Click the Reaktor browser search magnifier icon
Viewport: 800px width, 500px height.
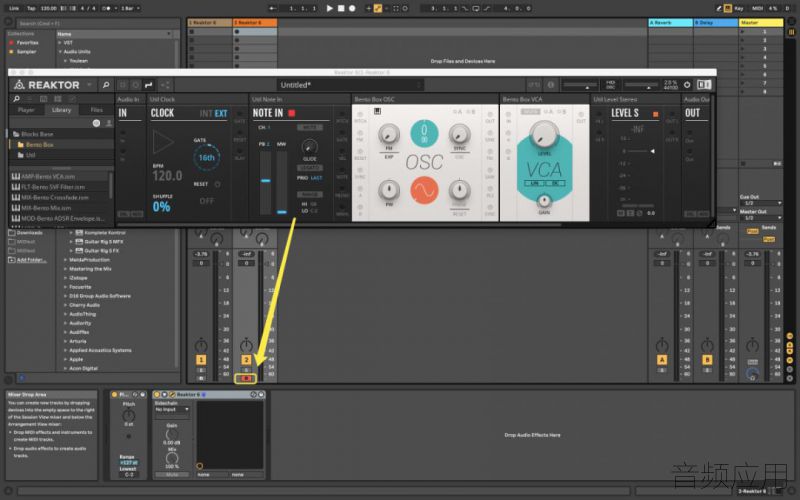16,98
